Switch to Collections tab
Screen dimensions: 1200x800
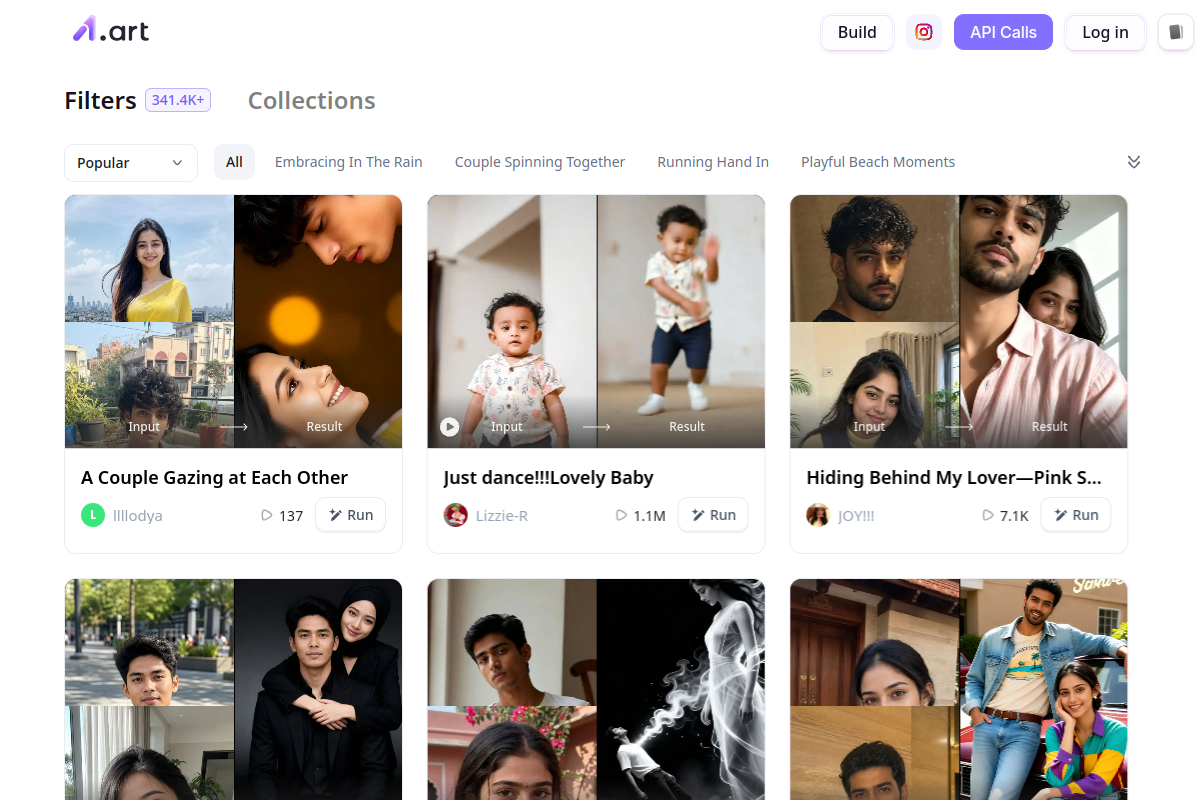click(x=312, y=101)
